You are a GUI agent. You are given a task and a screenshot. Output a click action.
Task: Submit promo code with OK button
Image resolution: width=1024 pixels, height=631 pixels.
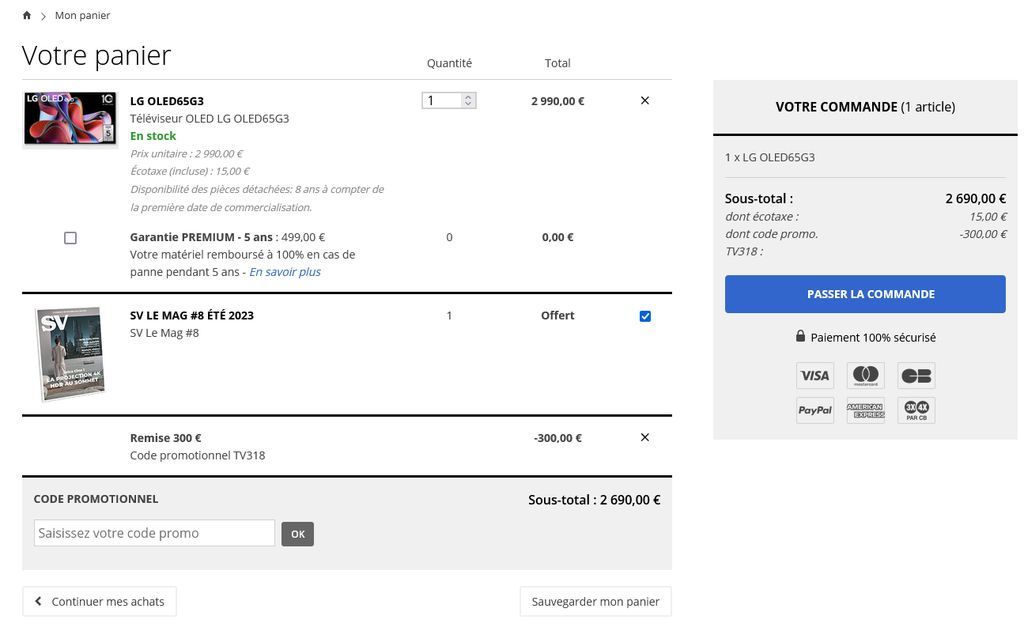click(297, 534)
